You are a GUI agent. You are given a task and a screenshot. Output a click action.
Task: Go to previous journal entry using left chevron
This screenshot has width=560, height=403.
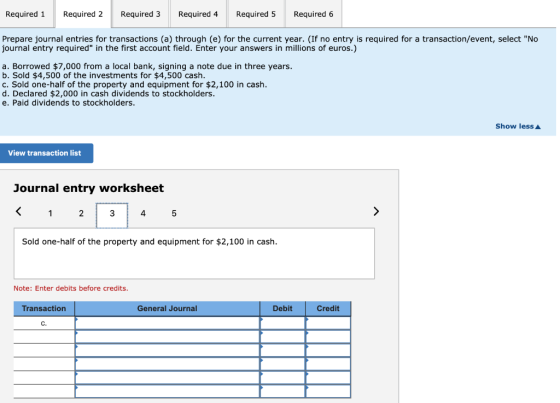point(19,212)
